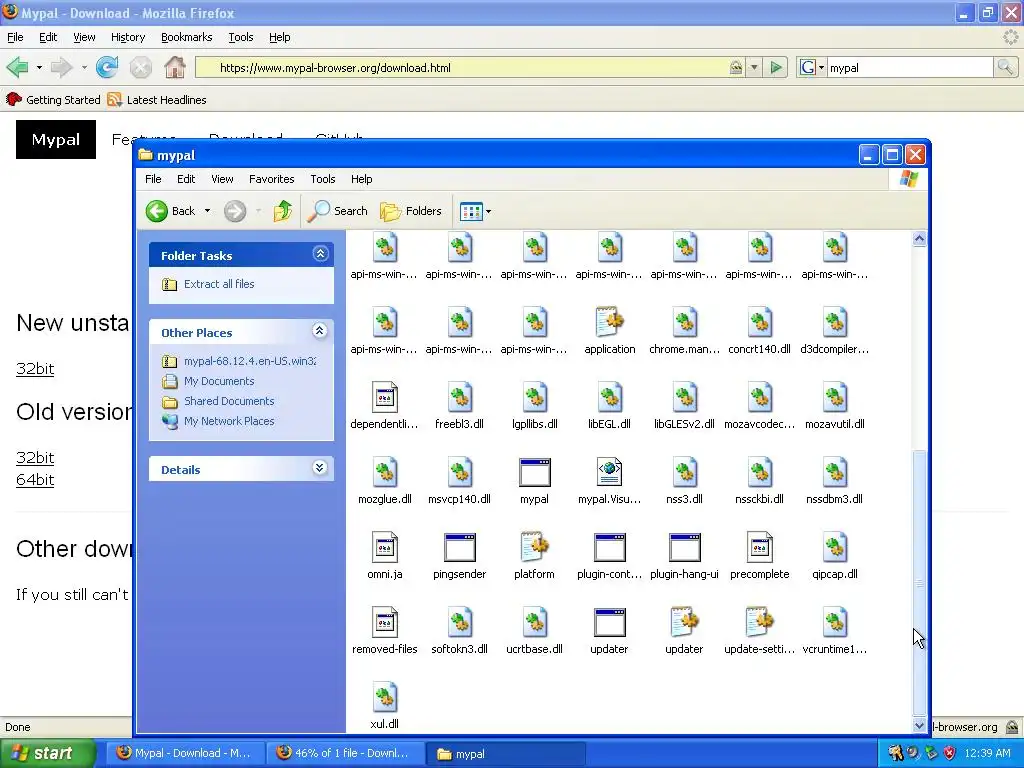The width and height of the screenshot is (1024, 768).
Task: Switch to the download progress taskbar item
Action: (345, 753)
